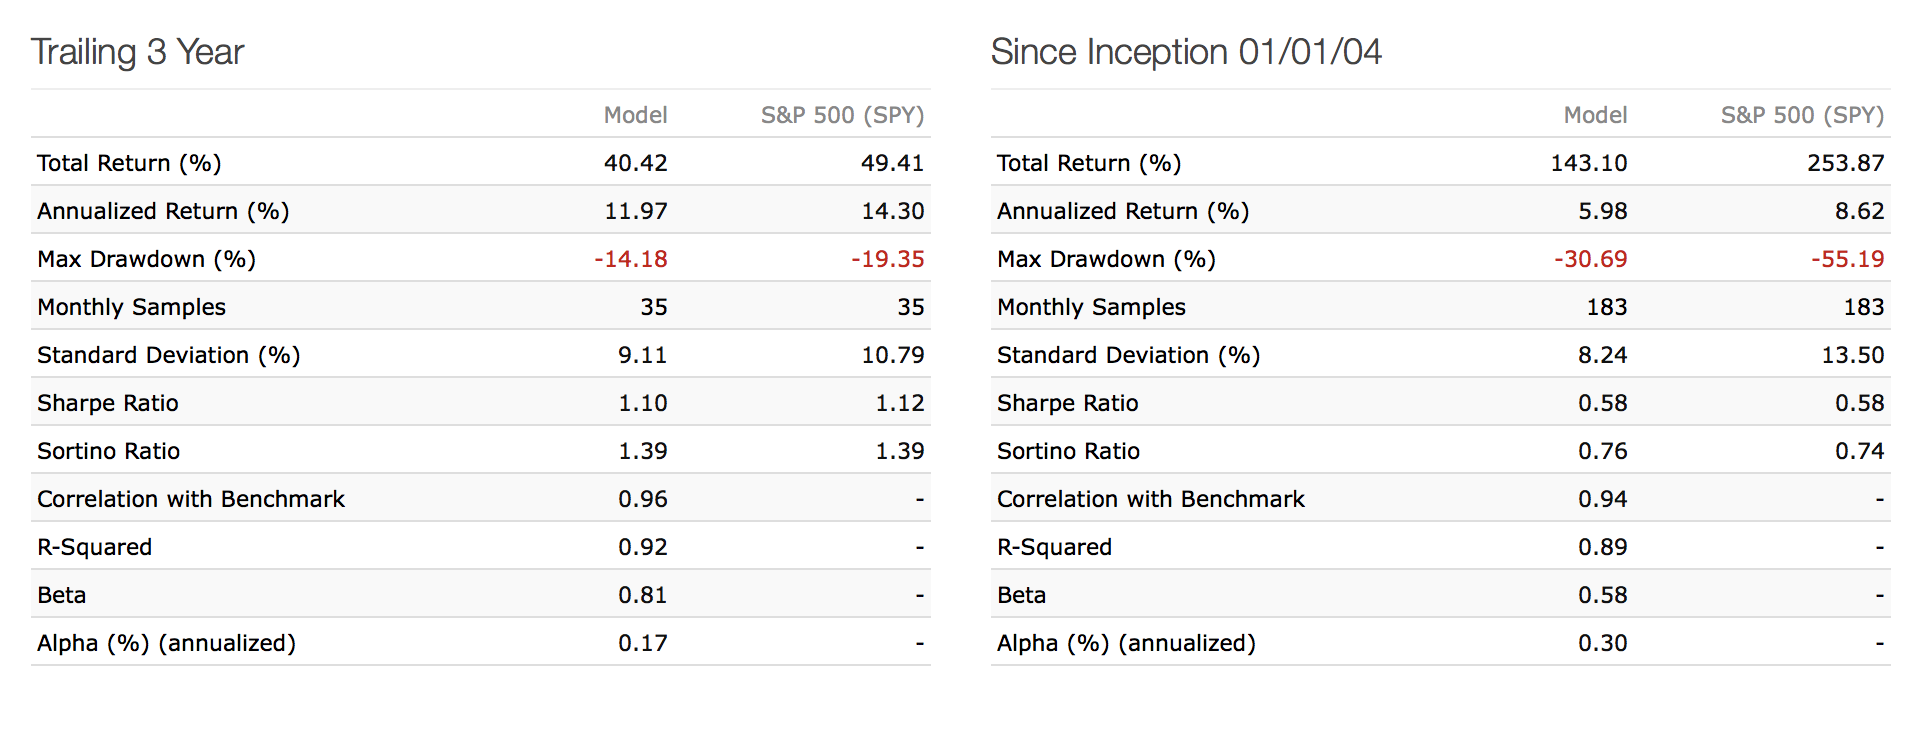Click the 1.10 Sharpe Ratio value
The height and width of the screenshot is (738, 1926).
(x=642, y=403)
